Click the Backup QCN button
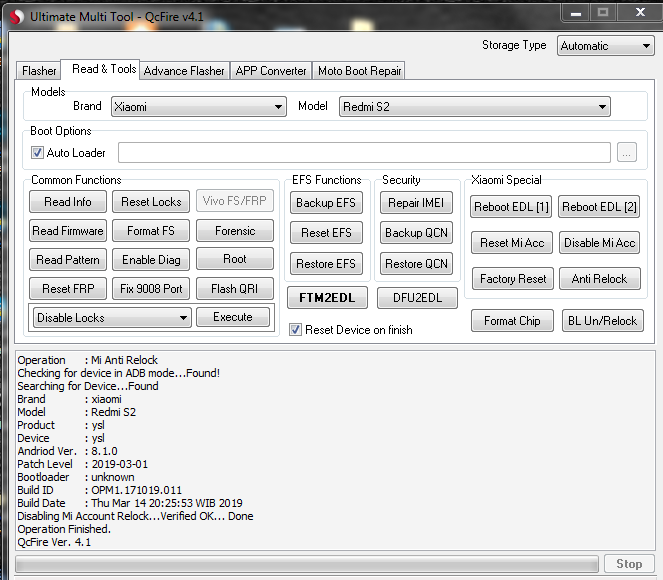The image size is (663, 580). 416,233
